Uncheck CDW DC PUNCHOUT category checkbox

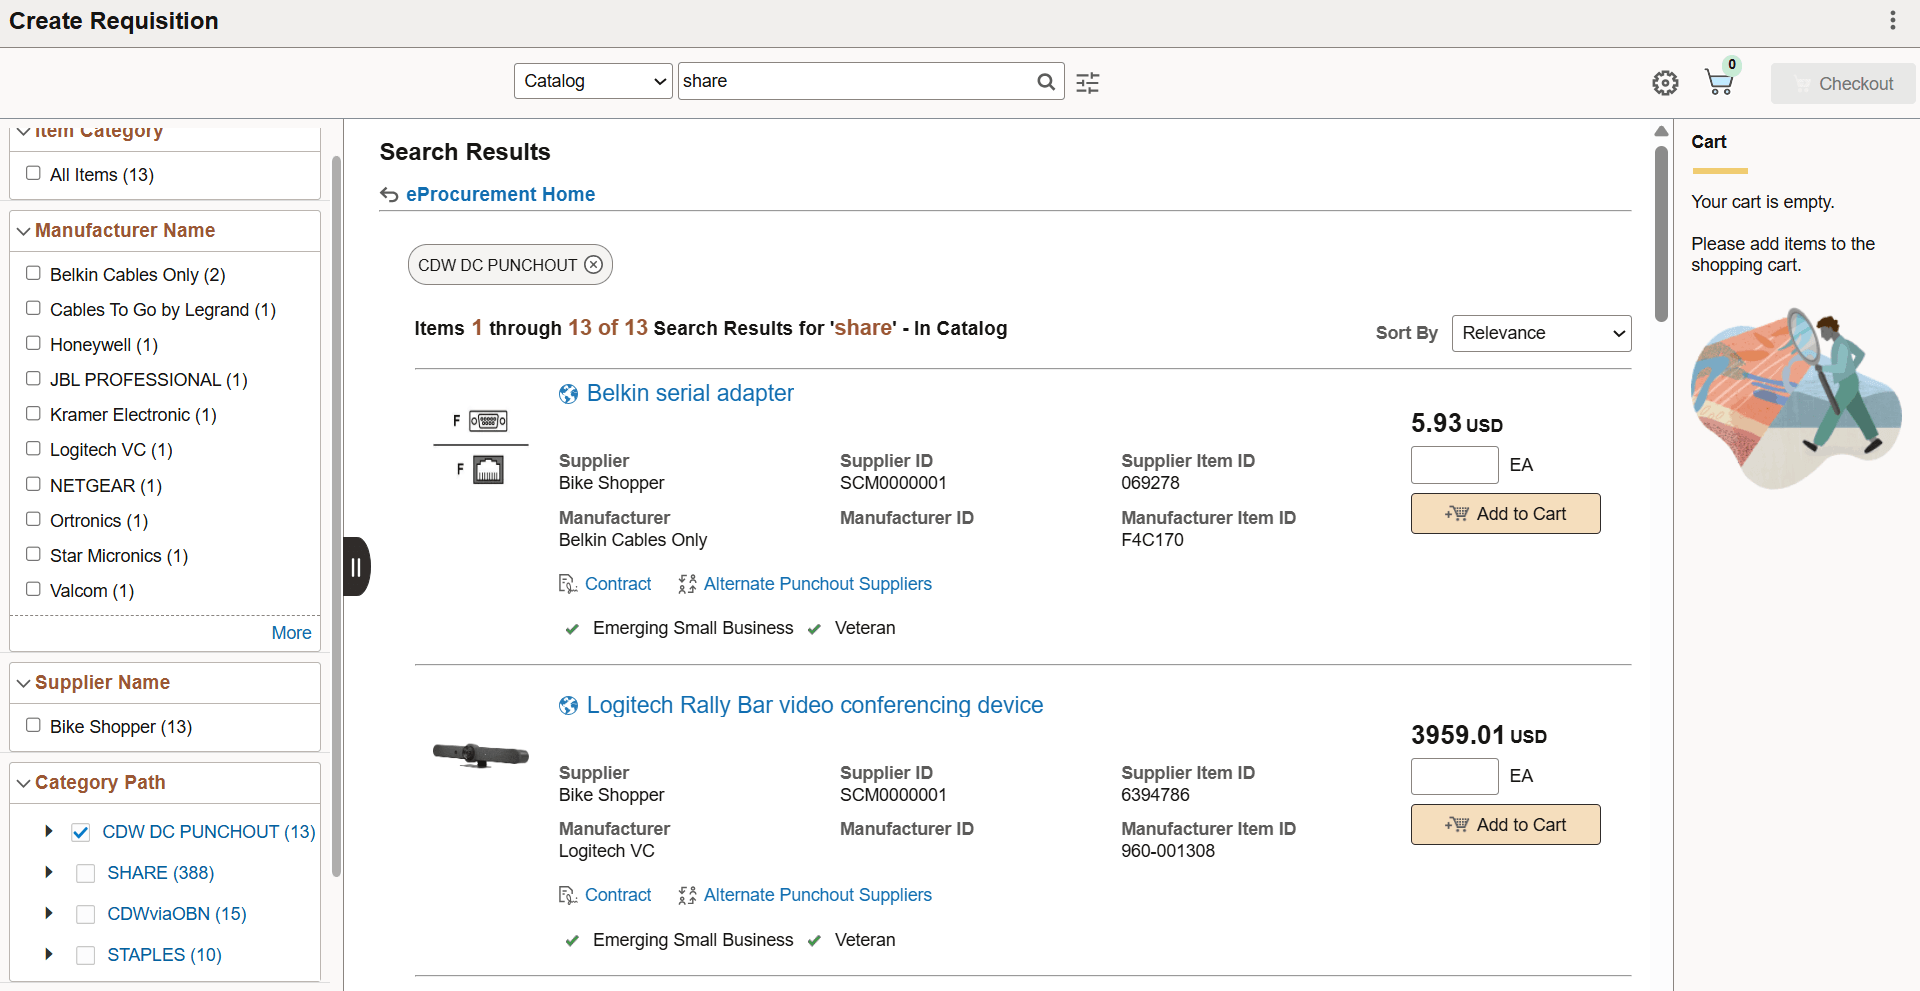point(81,832)
